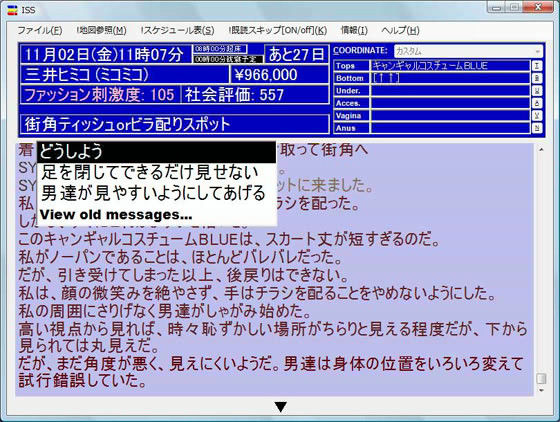Screen dimensions: 560x422
Task: Click the name 三井ヒミコ (ミコミコ)
Action: click(124, 75)
